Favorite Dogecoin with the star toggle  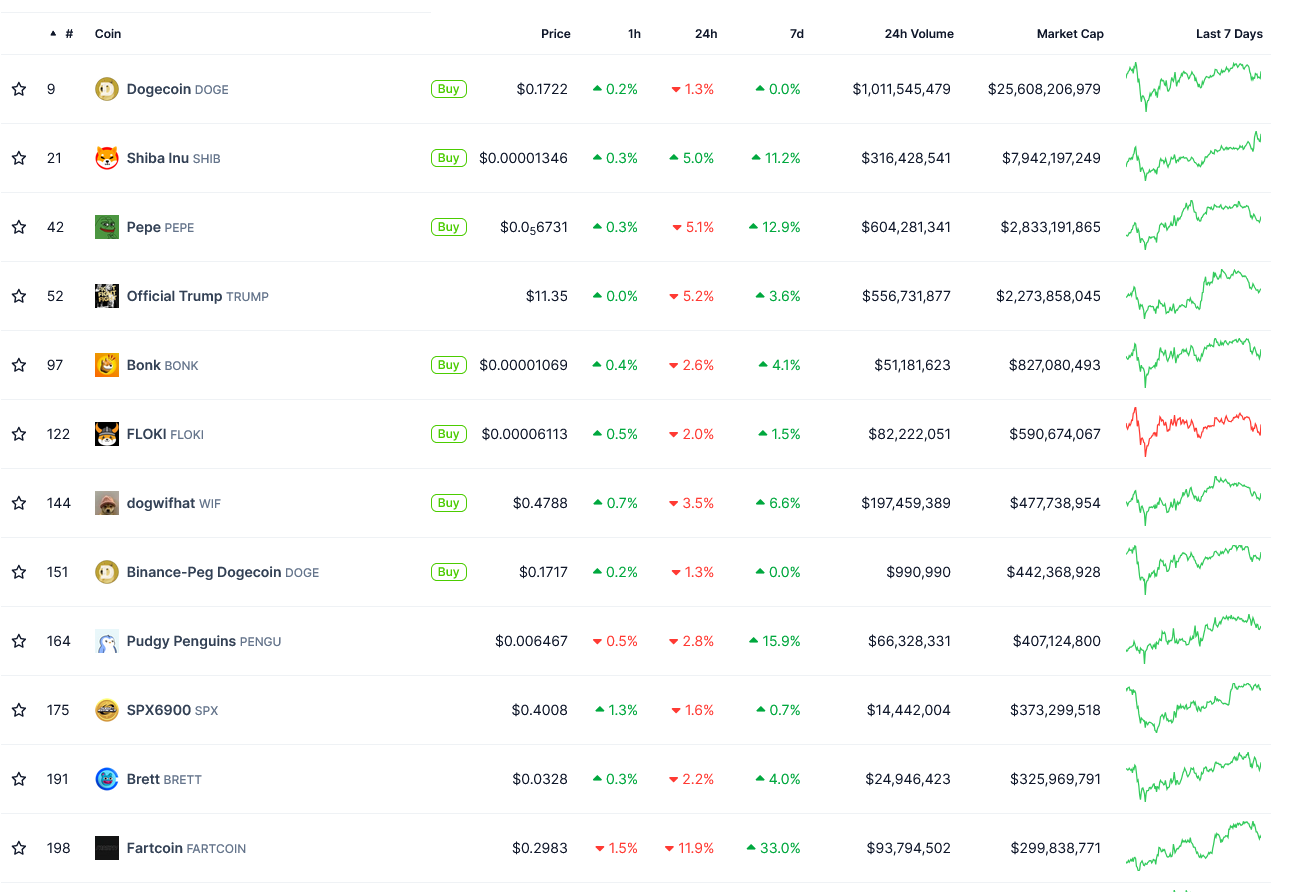tap(19, 89)
